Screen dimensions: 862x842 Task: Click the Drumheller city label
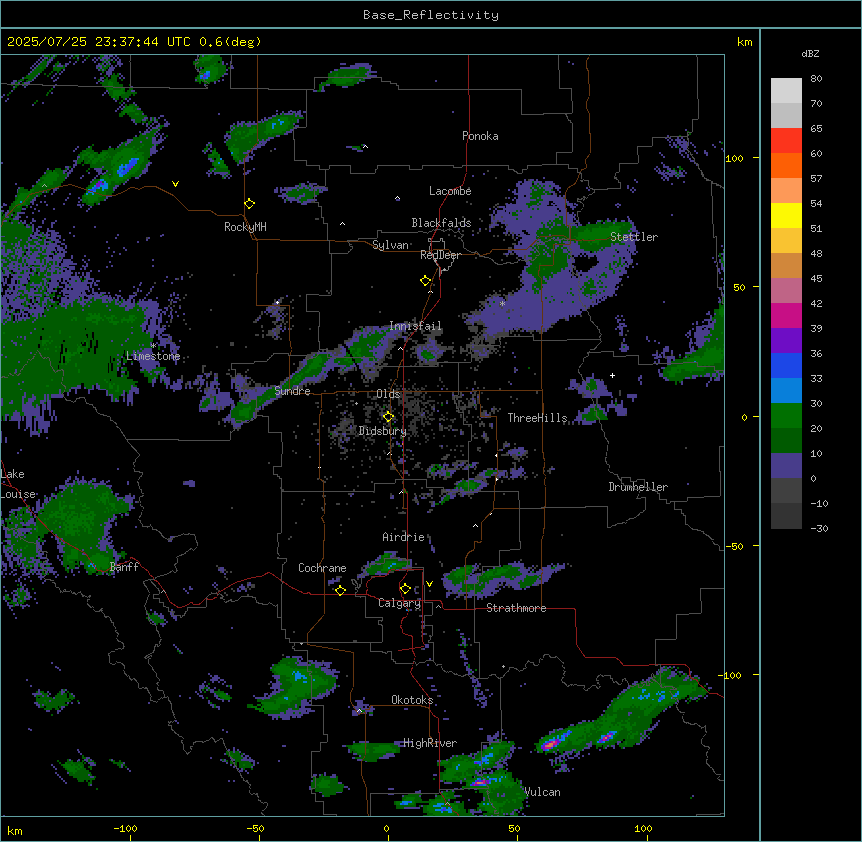pos(638,487)
